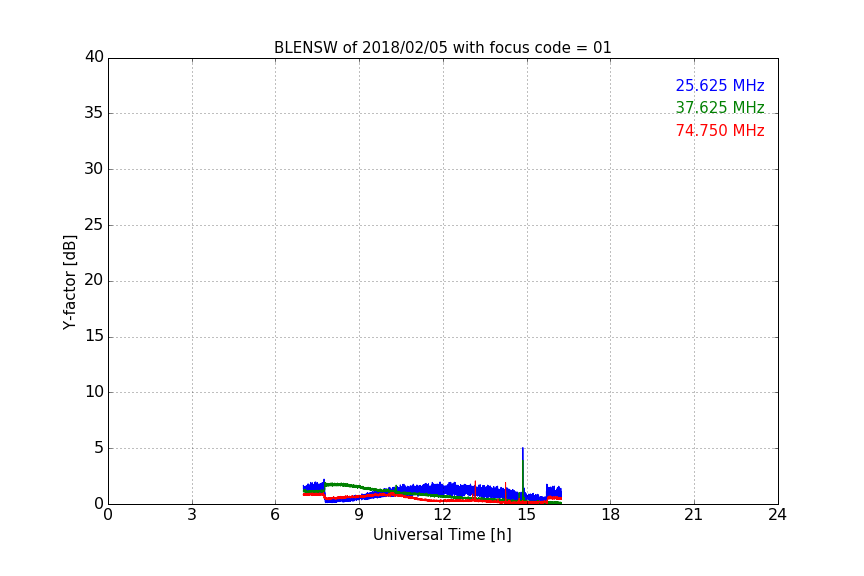The width and height of the screenshot is (864, 576).
Task: Click the y-axis tick label 15
Action: 94,336
